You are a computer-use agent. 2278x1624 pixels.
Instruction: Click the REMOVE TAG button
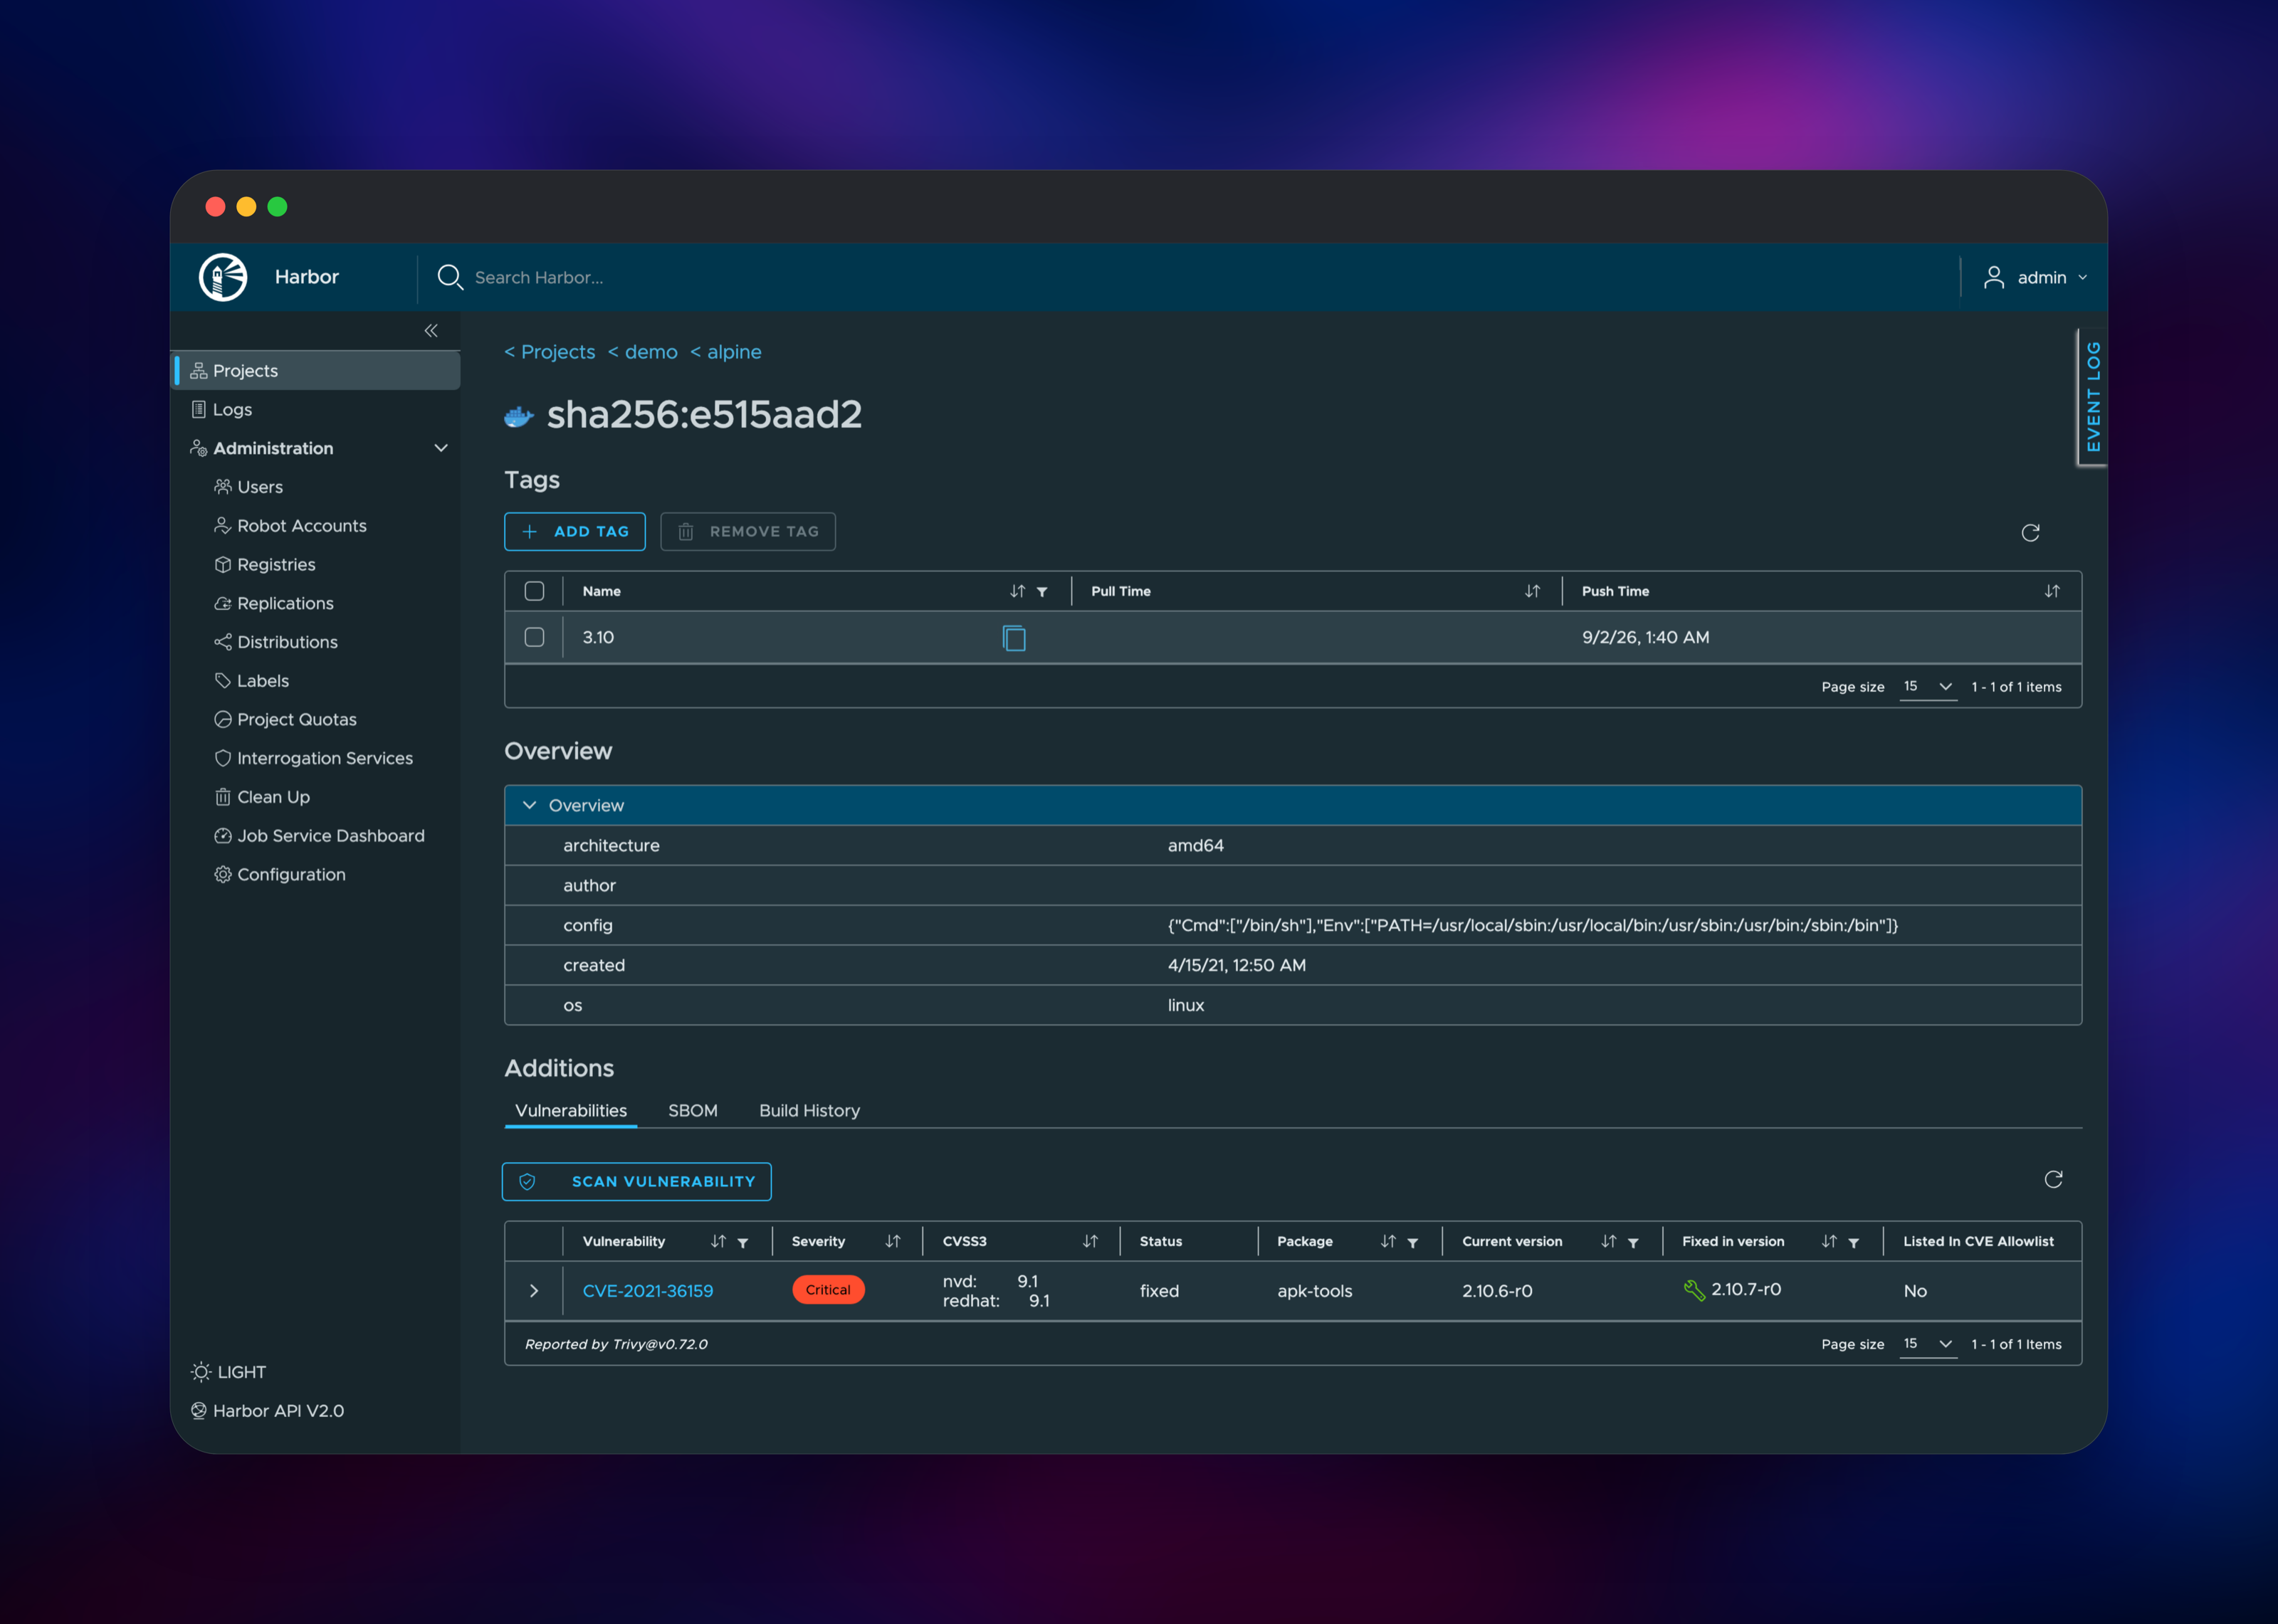click(x=748, y=532)
